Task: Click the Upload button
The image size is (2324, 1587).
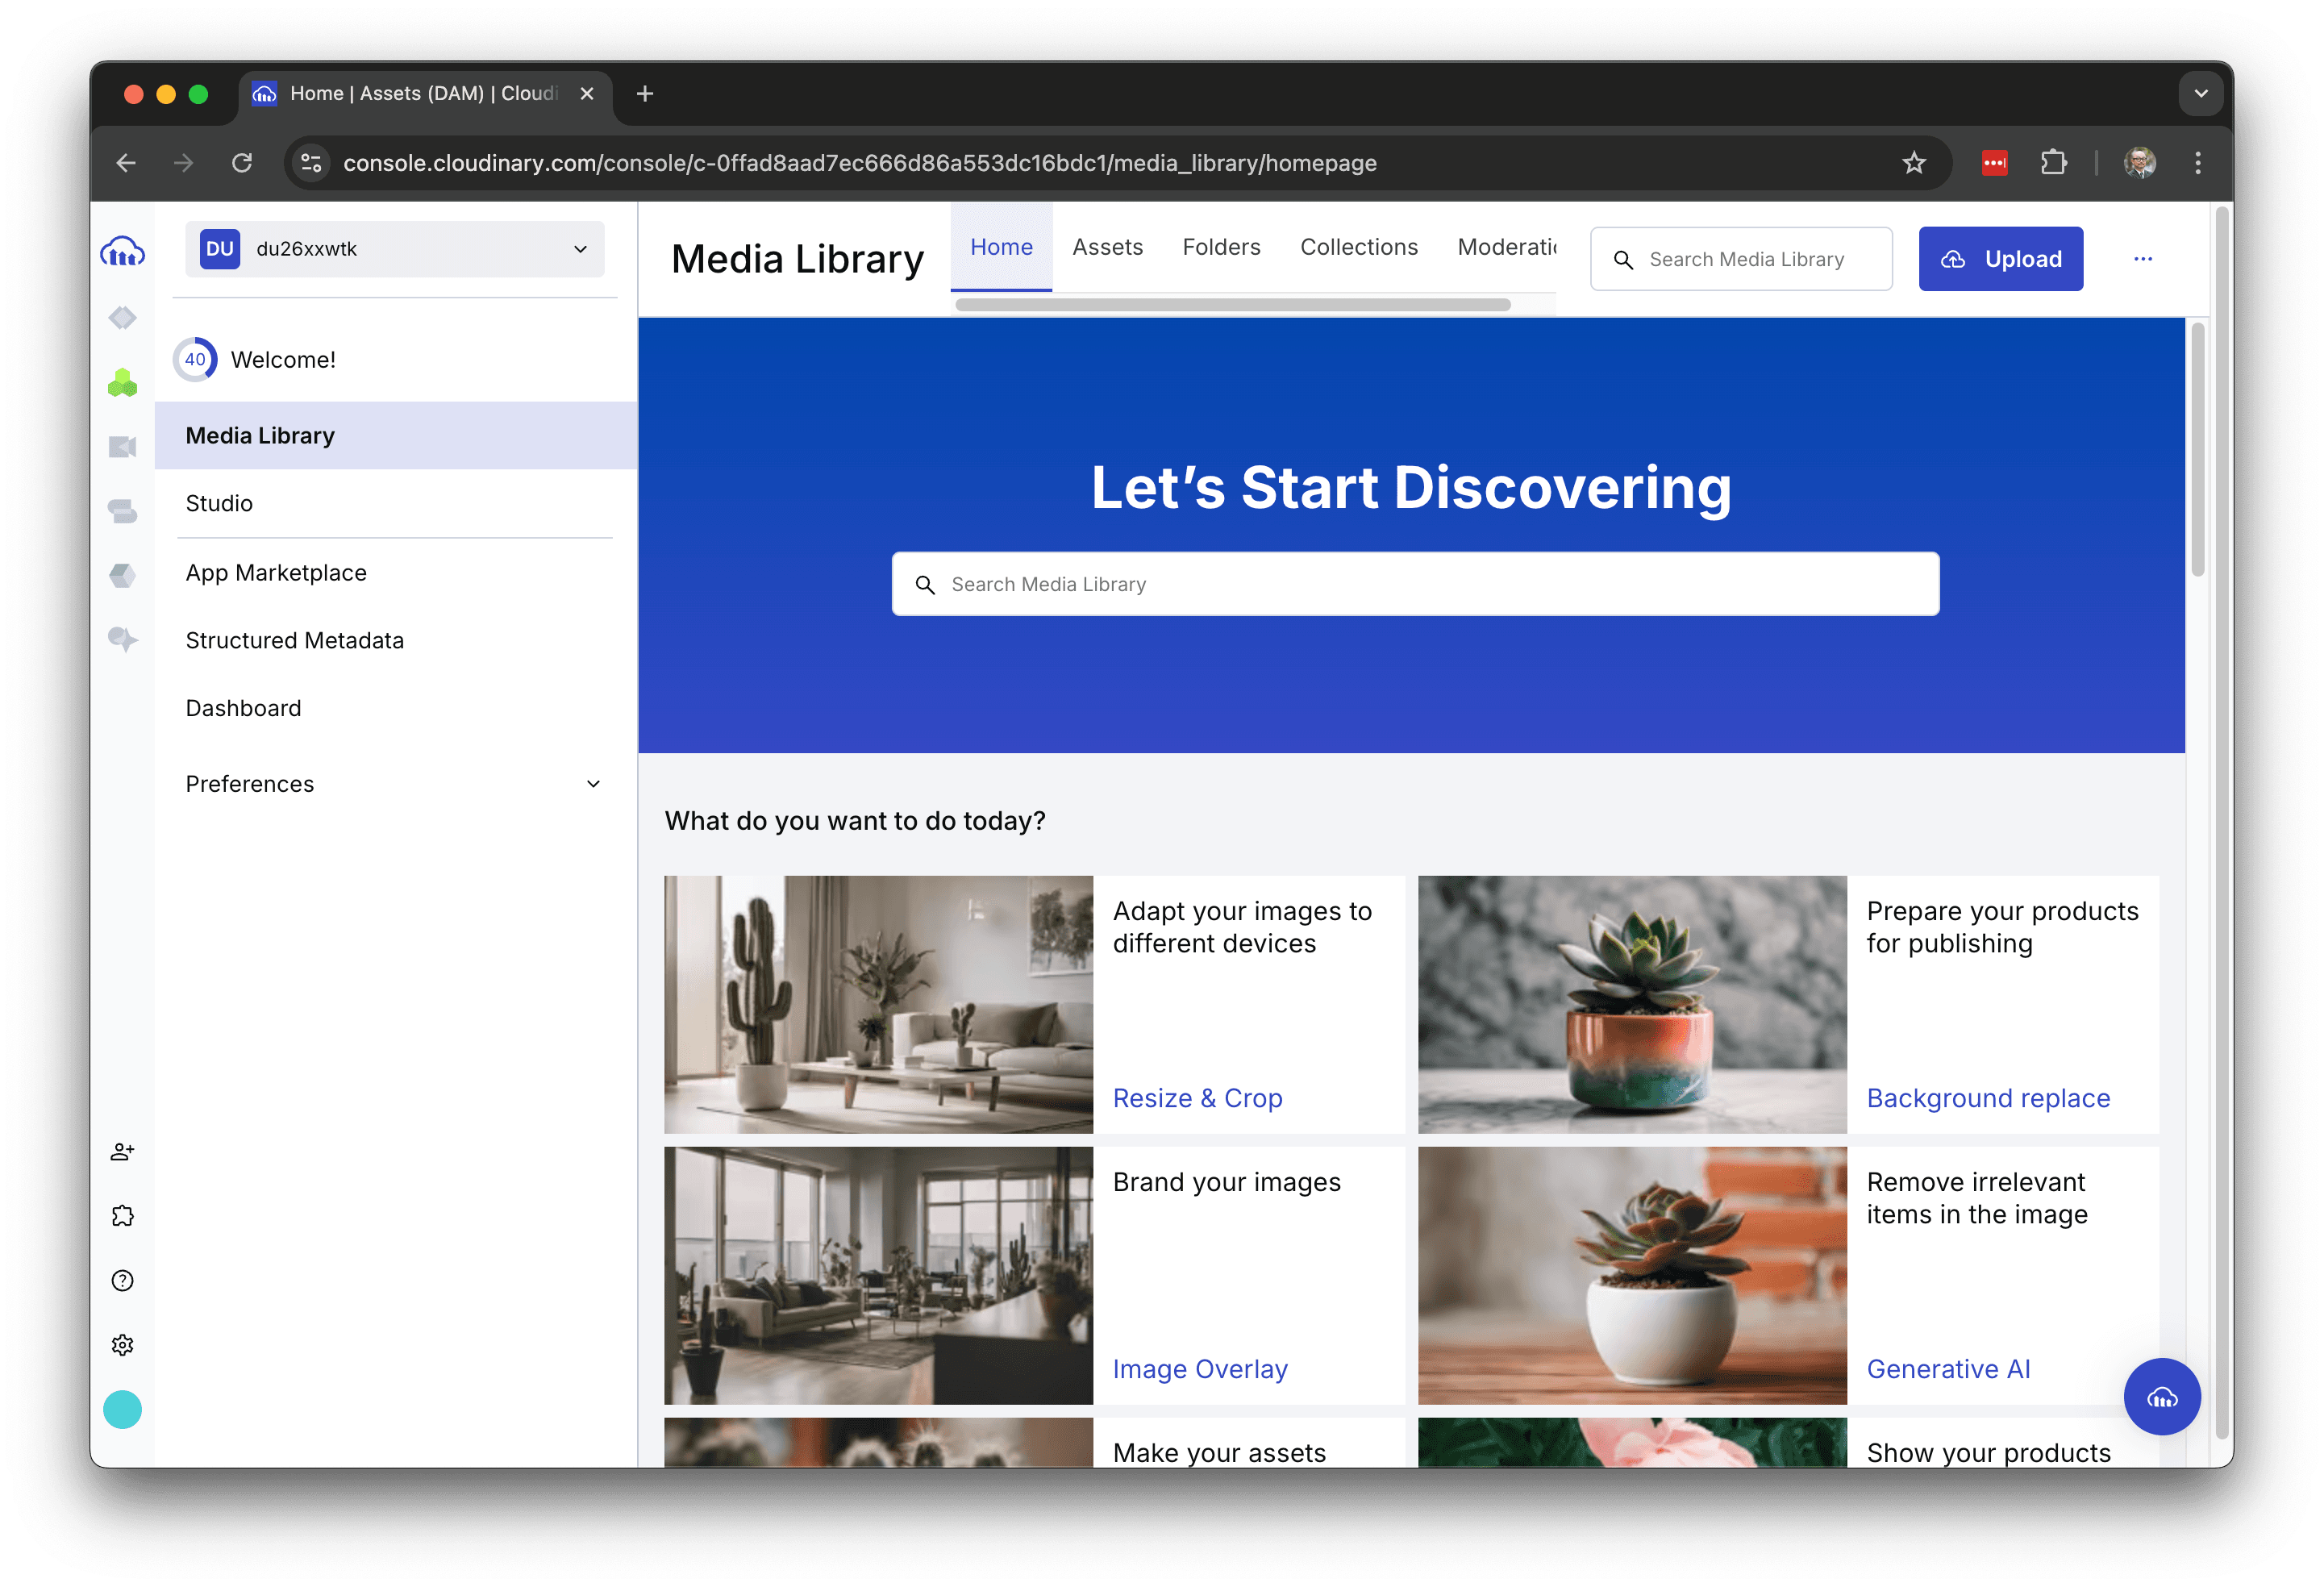Action: click(x=2000, y=259)
